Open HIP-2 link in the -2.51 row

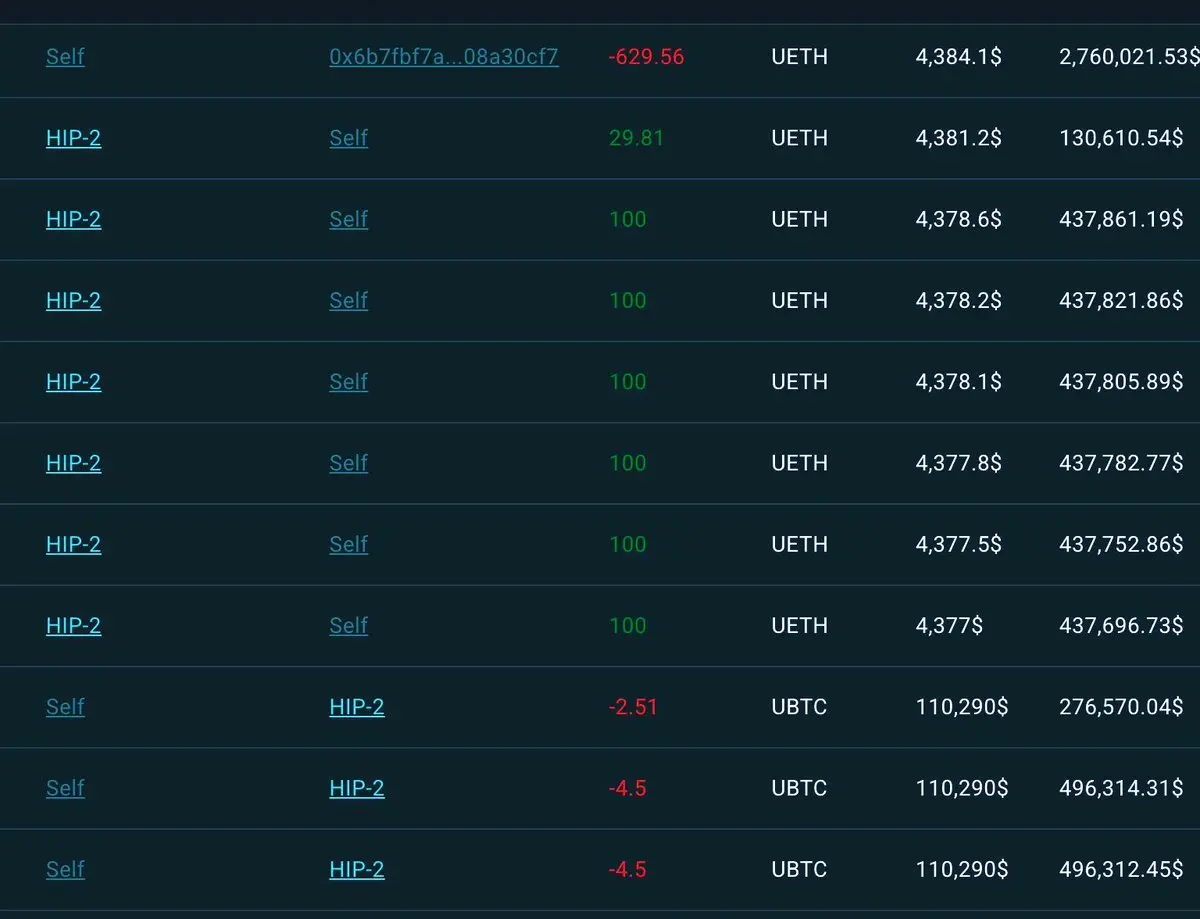click(x=357, y=707)
